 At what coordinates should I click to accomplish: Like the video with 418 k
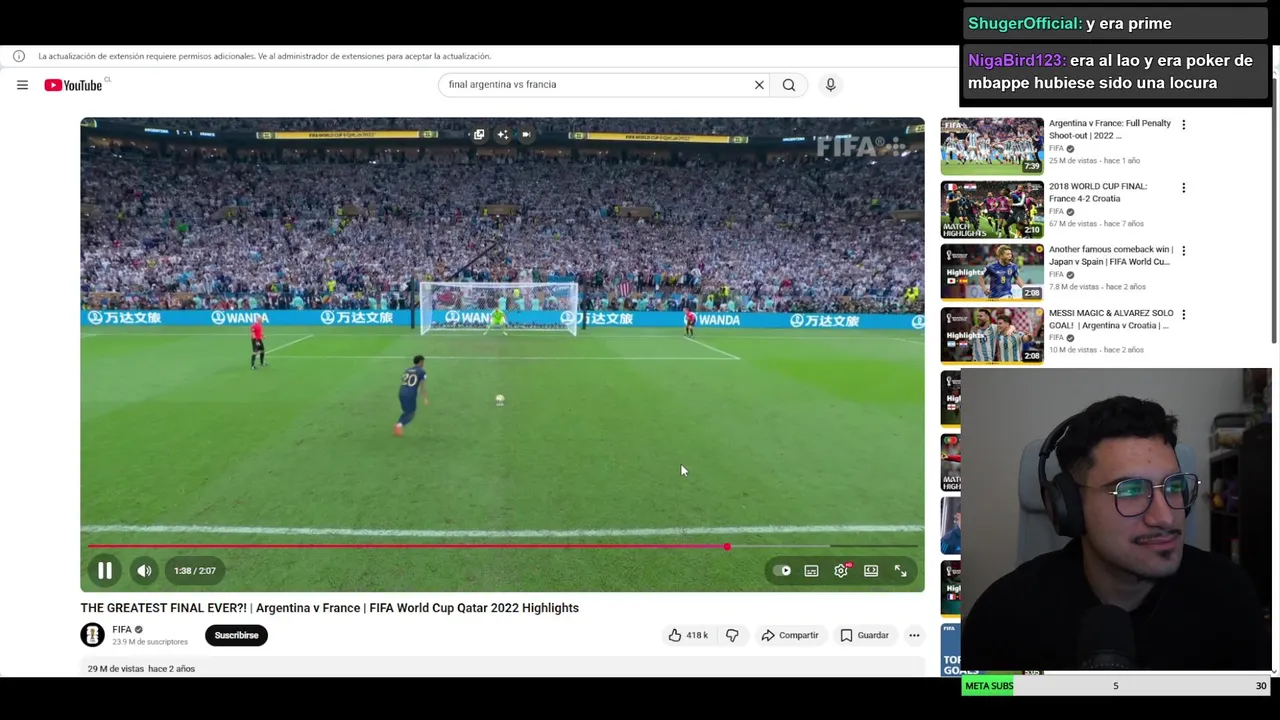(688, 635)
